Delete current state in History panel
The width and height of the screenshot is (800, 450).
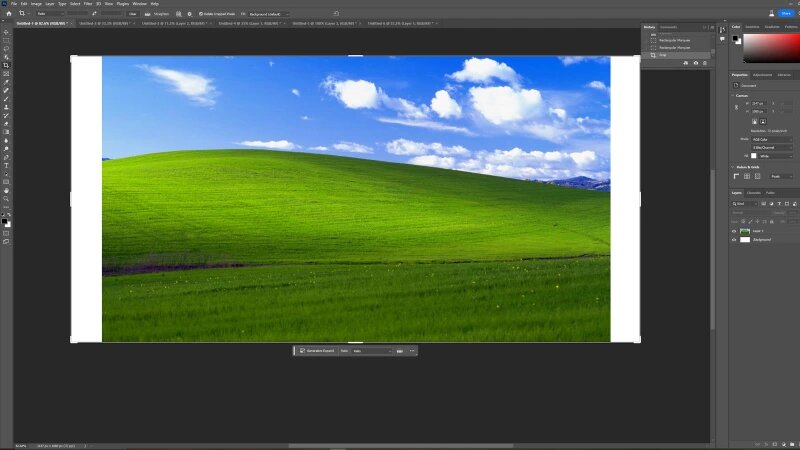(705, 63)
